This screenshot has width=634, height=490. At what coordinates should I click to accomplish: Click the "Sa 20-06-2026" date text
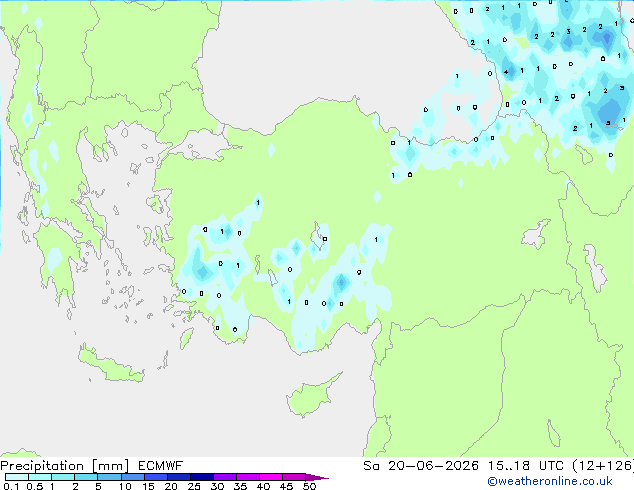click(421, 466)
